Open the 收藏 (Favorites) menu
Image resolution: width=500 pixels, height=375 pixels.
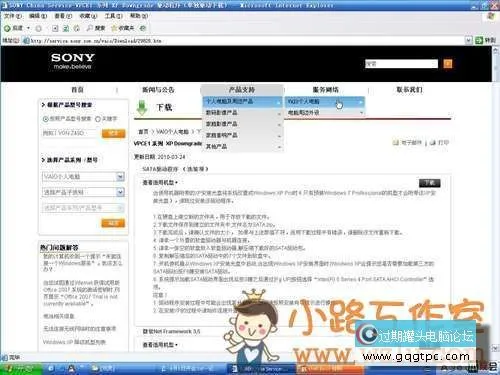pos(88,16)
